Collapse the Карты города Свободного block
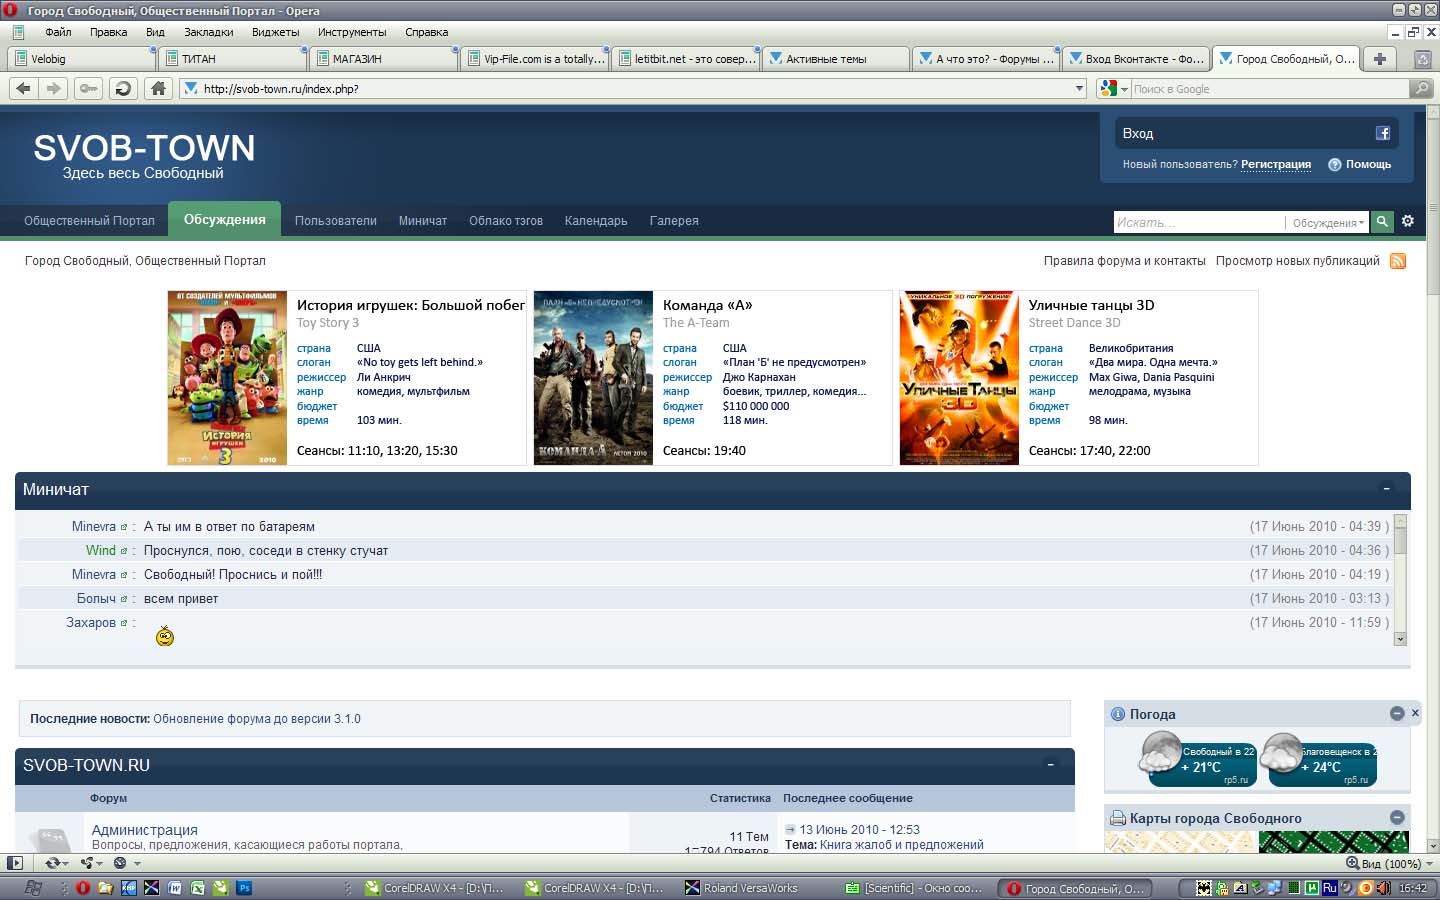Screen dimensions: 1440x900 (1397, 817)
